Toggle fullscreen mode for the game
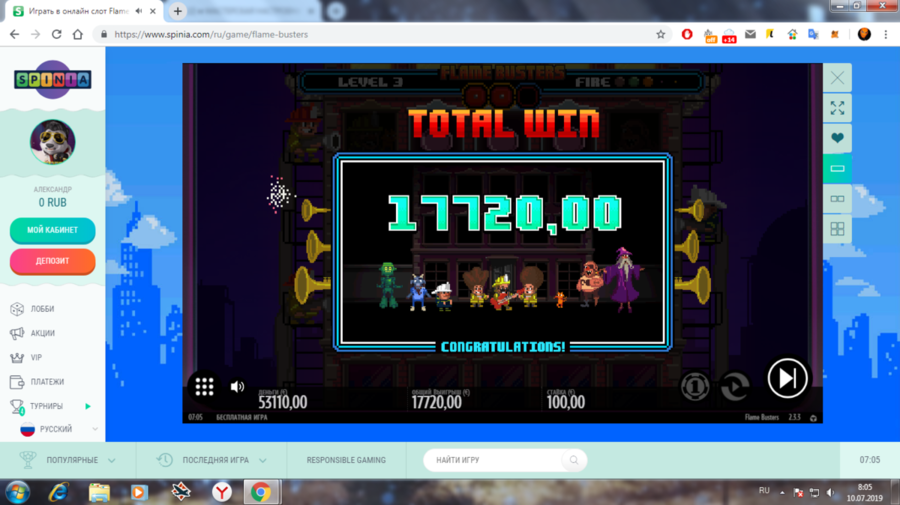The image size is (900, 505). [837, 108]
